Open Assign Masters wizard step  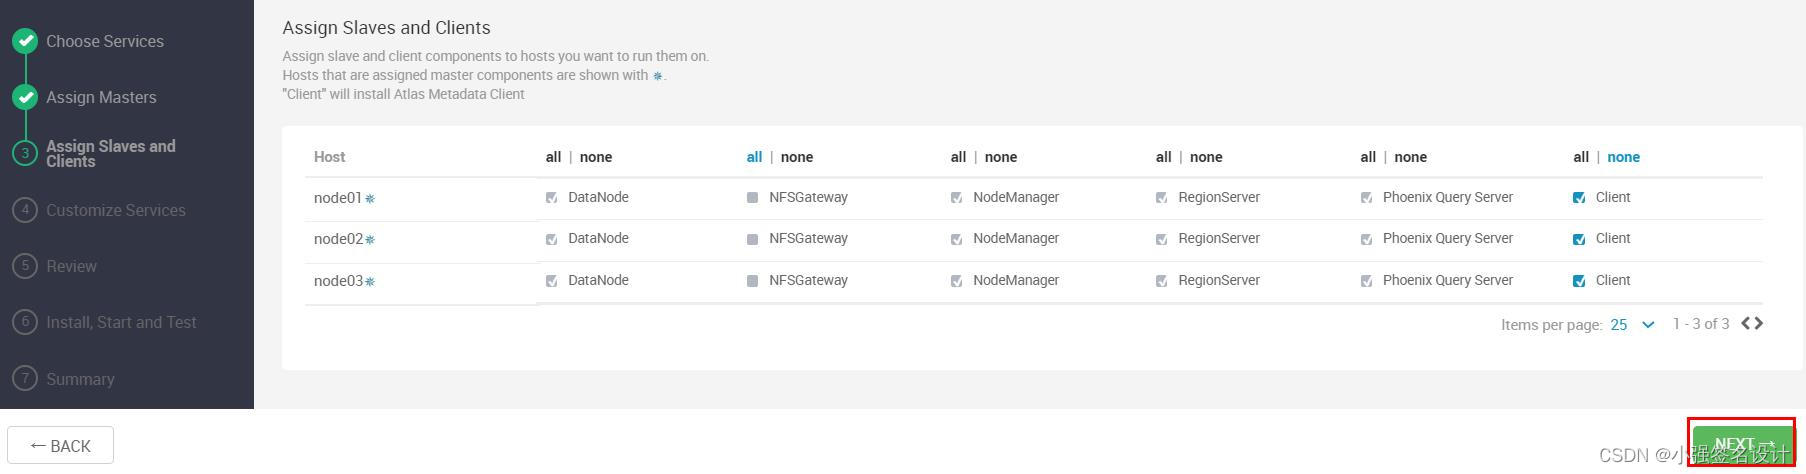(101, 97)
